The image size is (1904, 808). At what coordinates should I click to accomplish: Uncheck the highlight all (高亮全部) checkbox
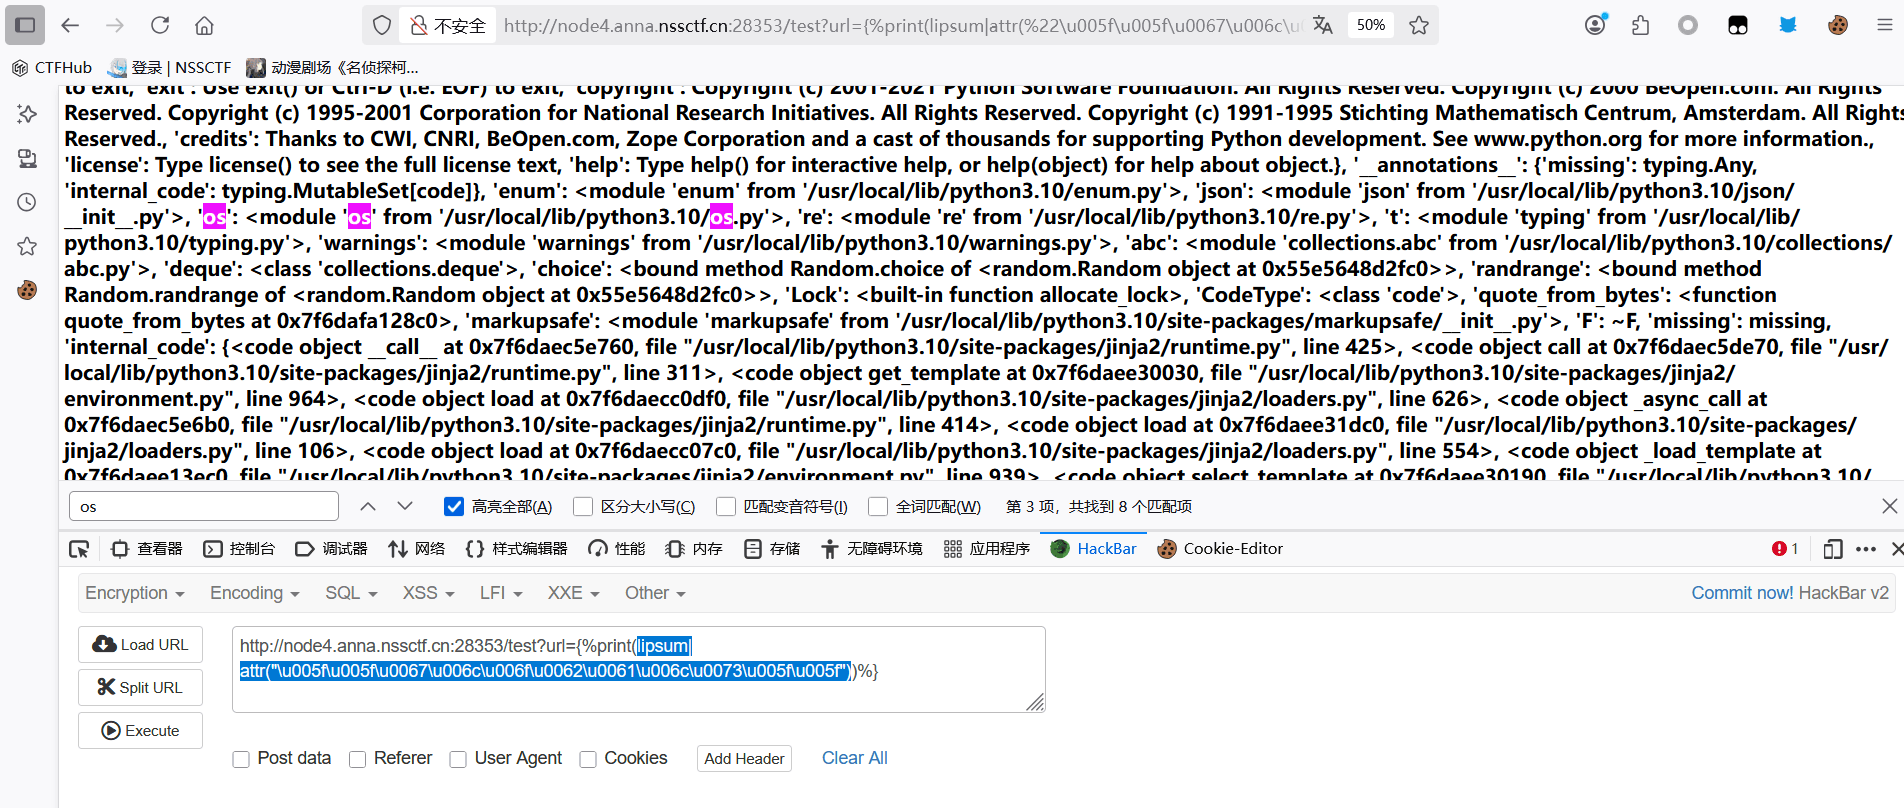point(454,507)
